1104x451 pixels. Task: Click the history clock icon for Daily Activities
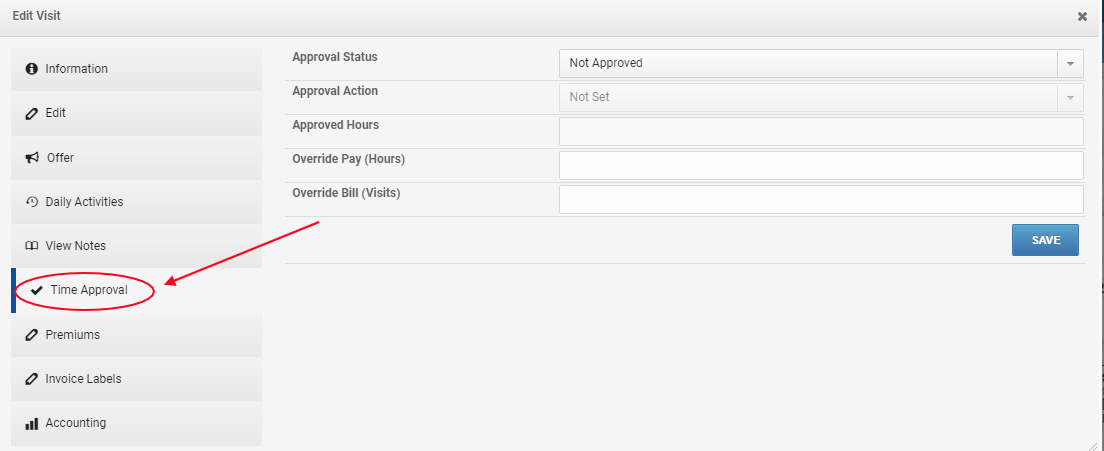point(31,202)
